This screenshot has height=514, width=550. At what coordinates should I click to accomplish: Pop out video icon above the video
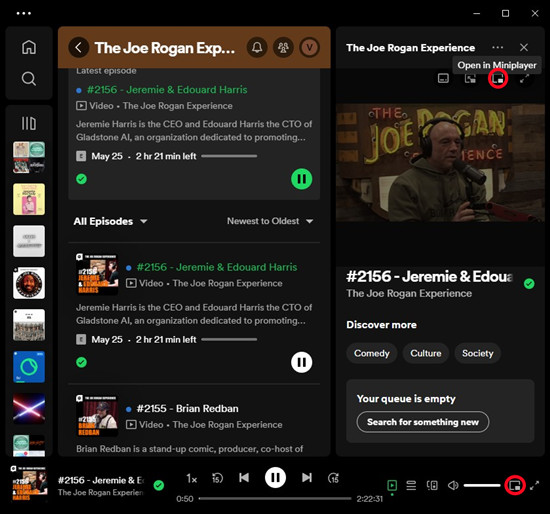coord(470,78)
